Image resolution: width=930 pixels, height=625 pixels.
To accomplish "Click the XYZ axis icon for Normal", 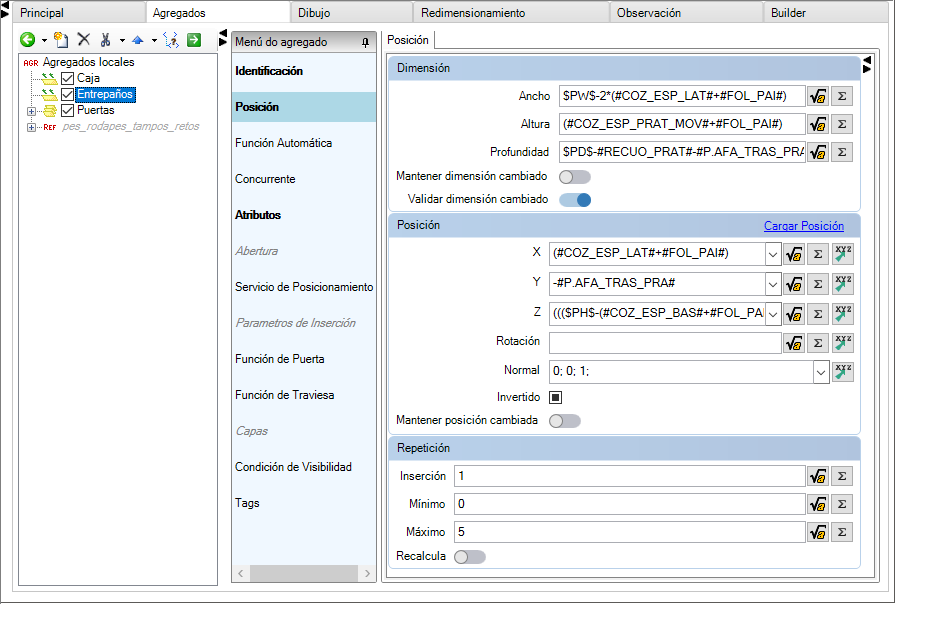I will pyautogui.click(x=843, y=372).
